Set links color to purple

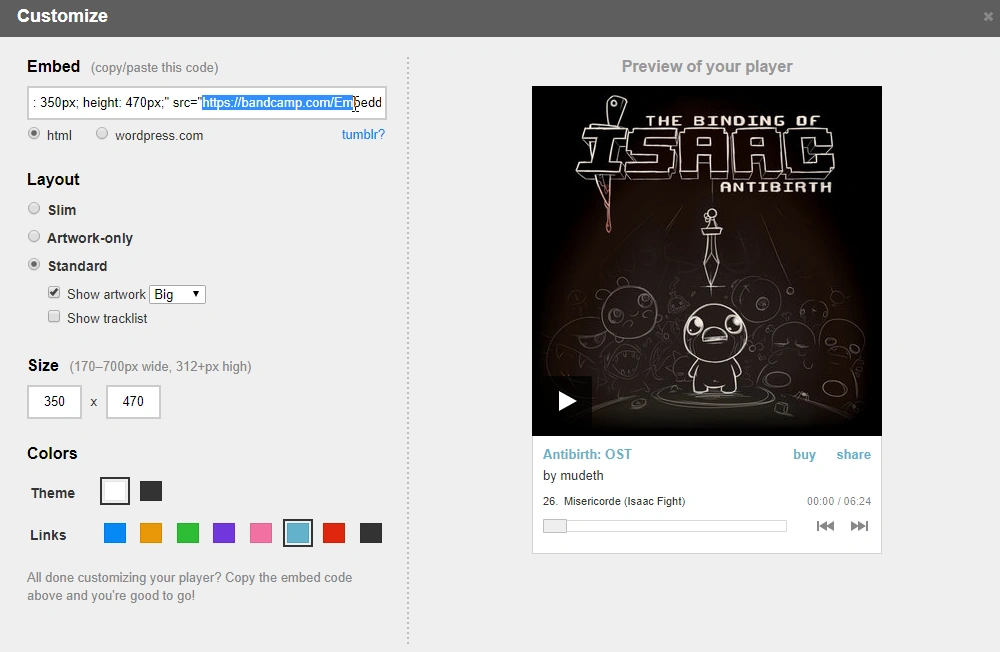pyautogui.click(x=224, y=533)
